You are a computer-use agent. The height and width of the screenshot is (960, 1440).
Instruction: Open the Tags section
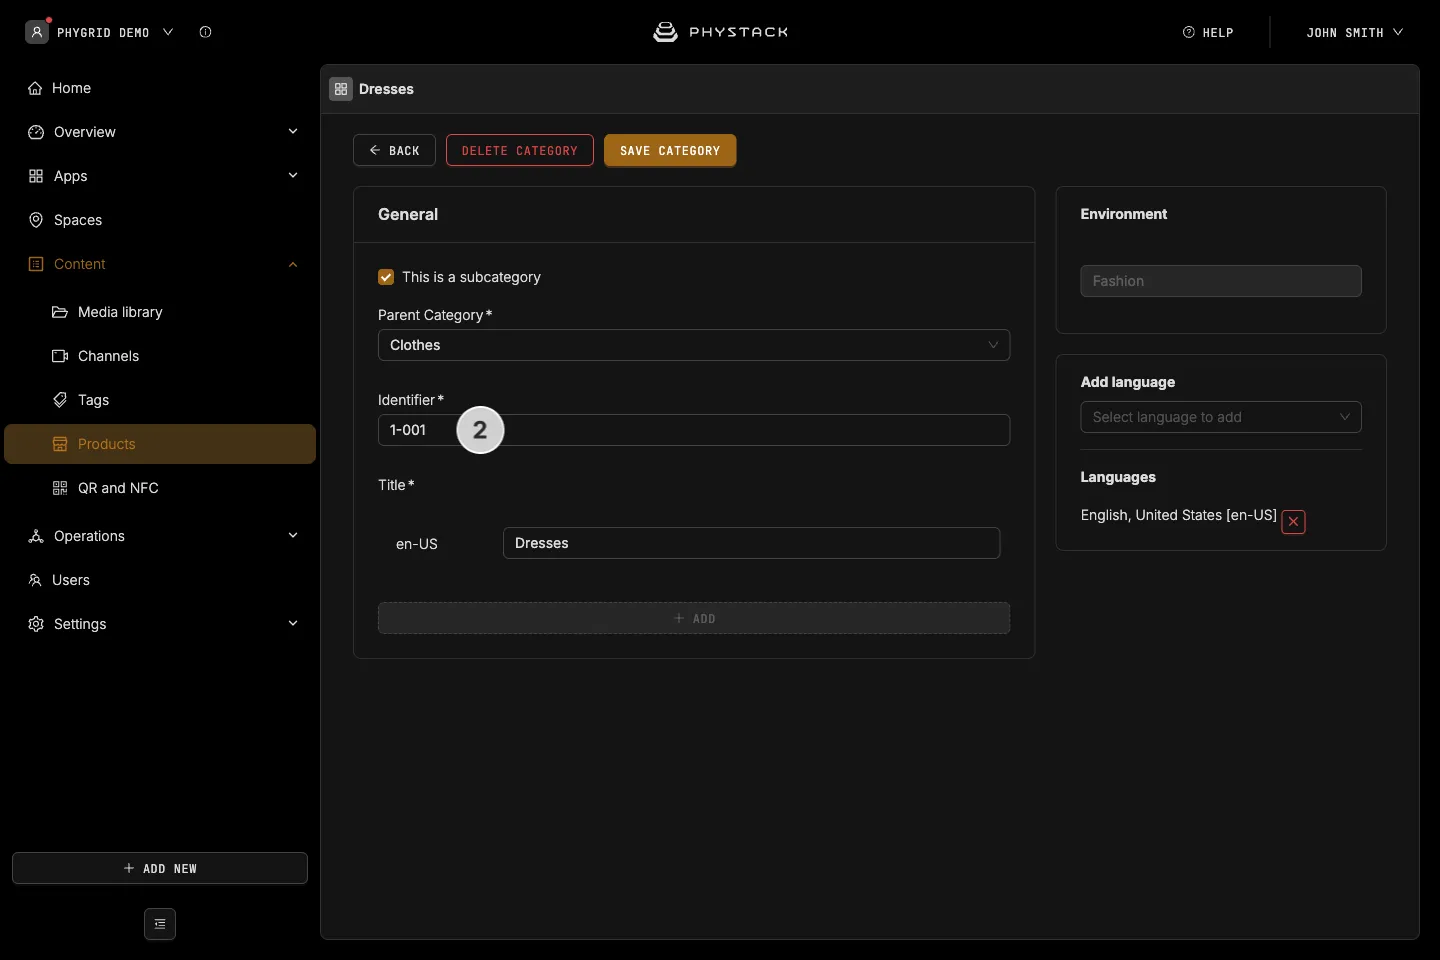coord(160,400)
